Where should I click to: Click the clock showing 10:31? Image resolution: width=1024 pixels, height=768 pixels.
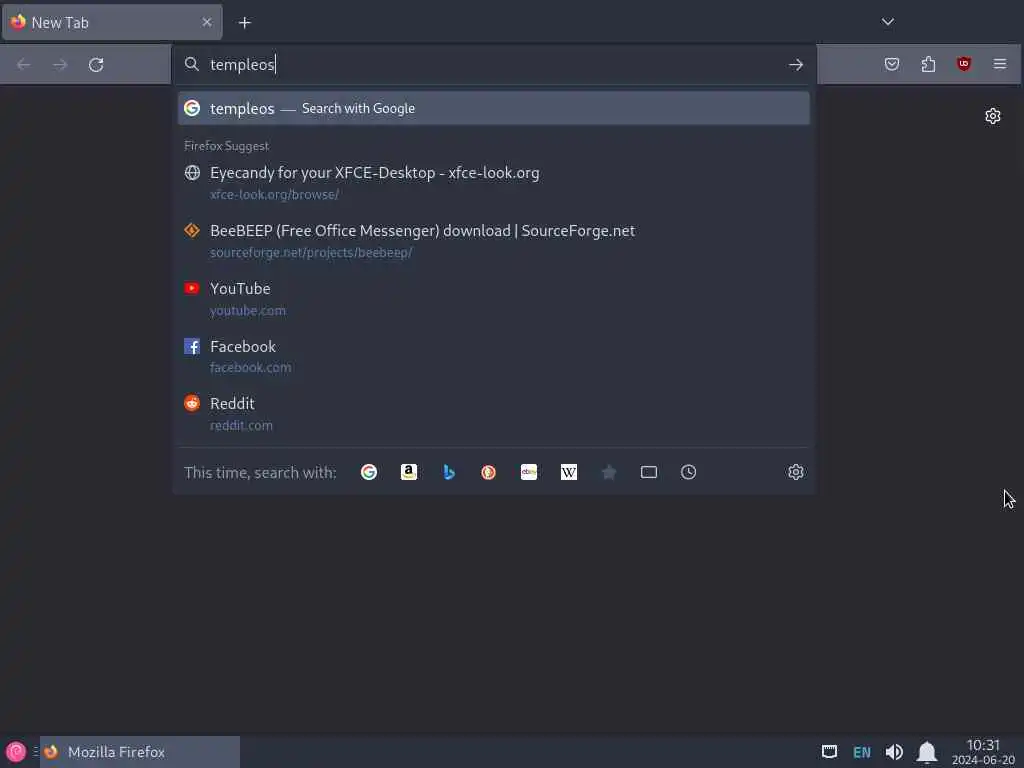click(984, 752)
